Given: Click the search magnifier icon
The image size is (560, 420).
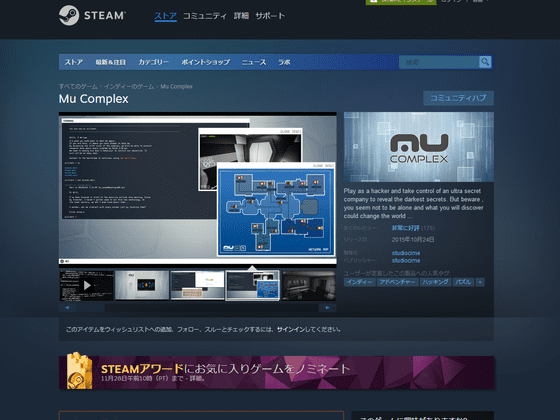Looking at the screenshot, I should point(485,62).
